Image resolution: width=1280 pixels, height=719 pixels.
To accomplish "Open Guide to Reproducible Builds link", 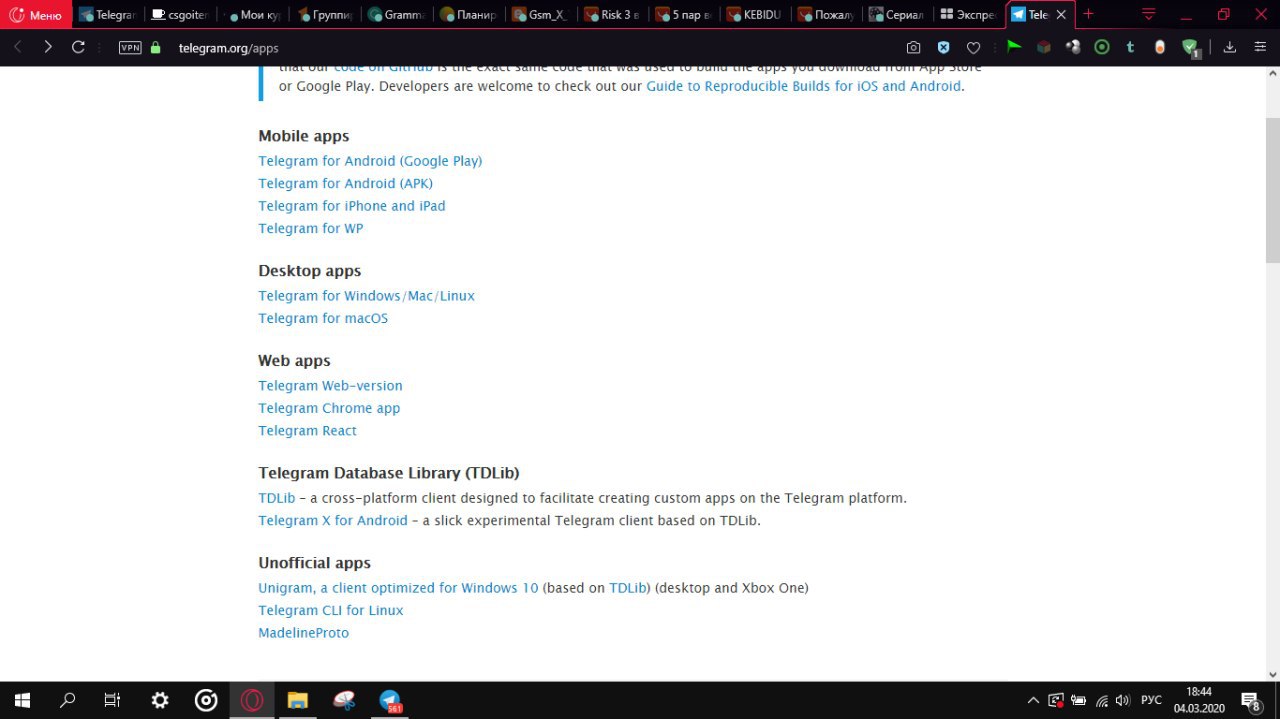I will [804, 86].
